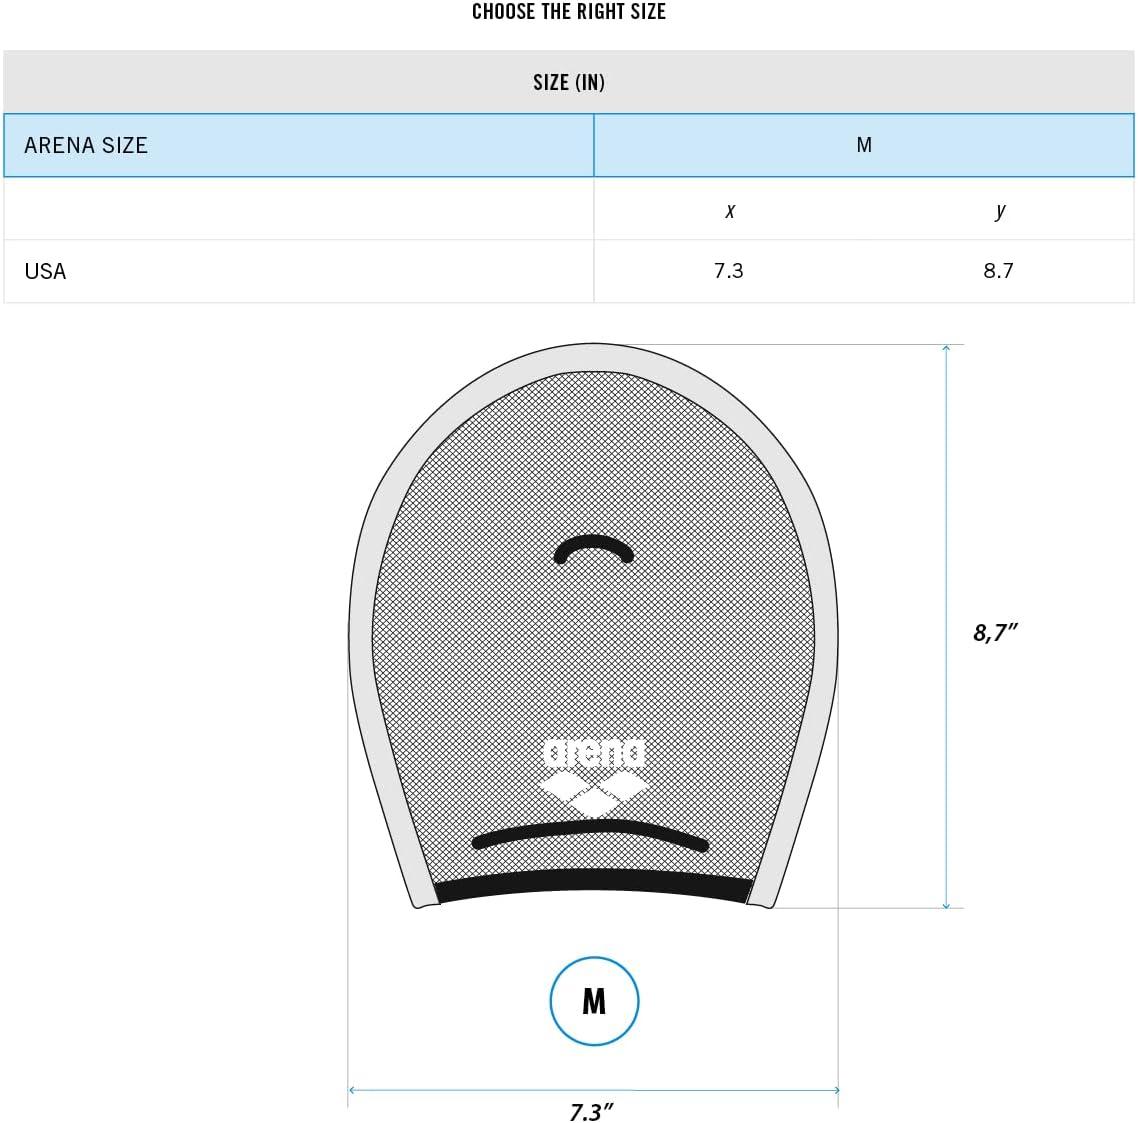Screen dimensions: 1138x1123
Task: Select the 'ARENA SIZE' header cell
Action: coord(86,145)
